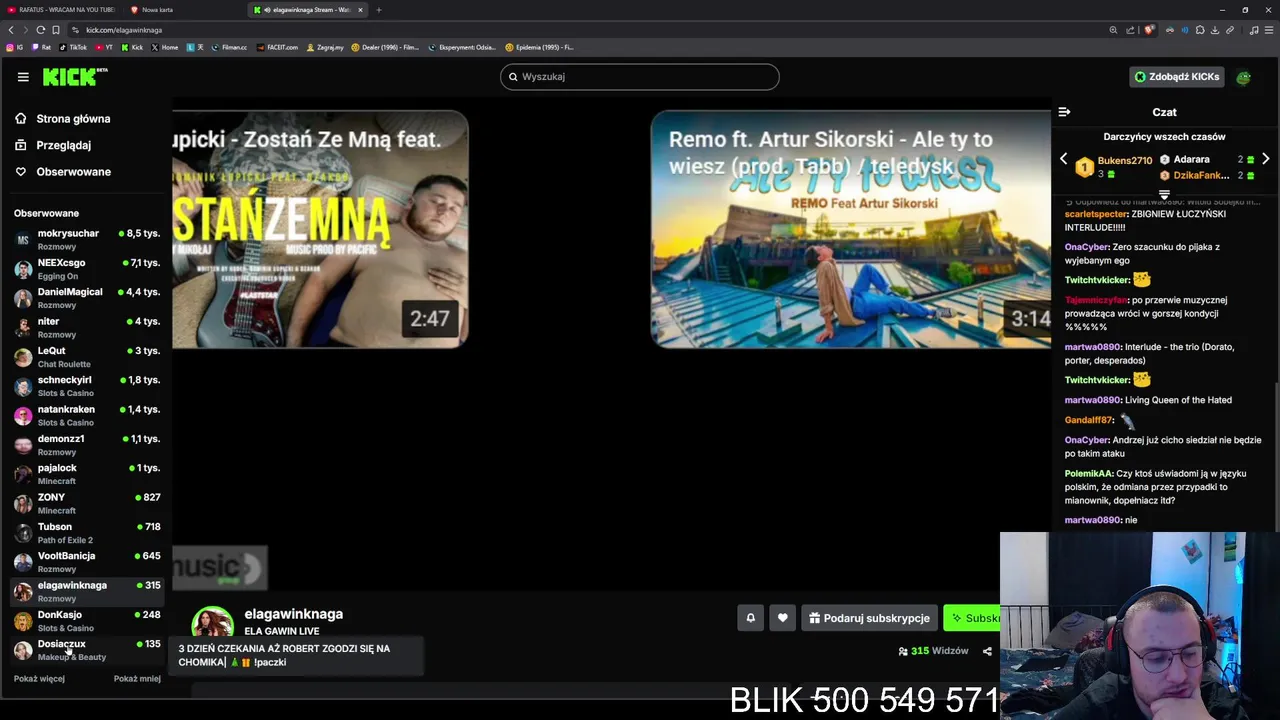Show next top gifters with right chevron
1280x720 pixels.
tap(1266, 159)
